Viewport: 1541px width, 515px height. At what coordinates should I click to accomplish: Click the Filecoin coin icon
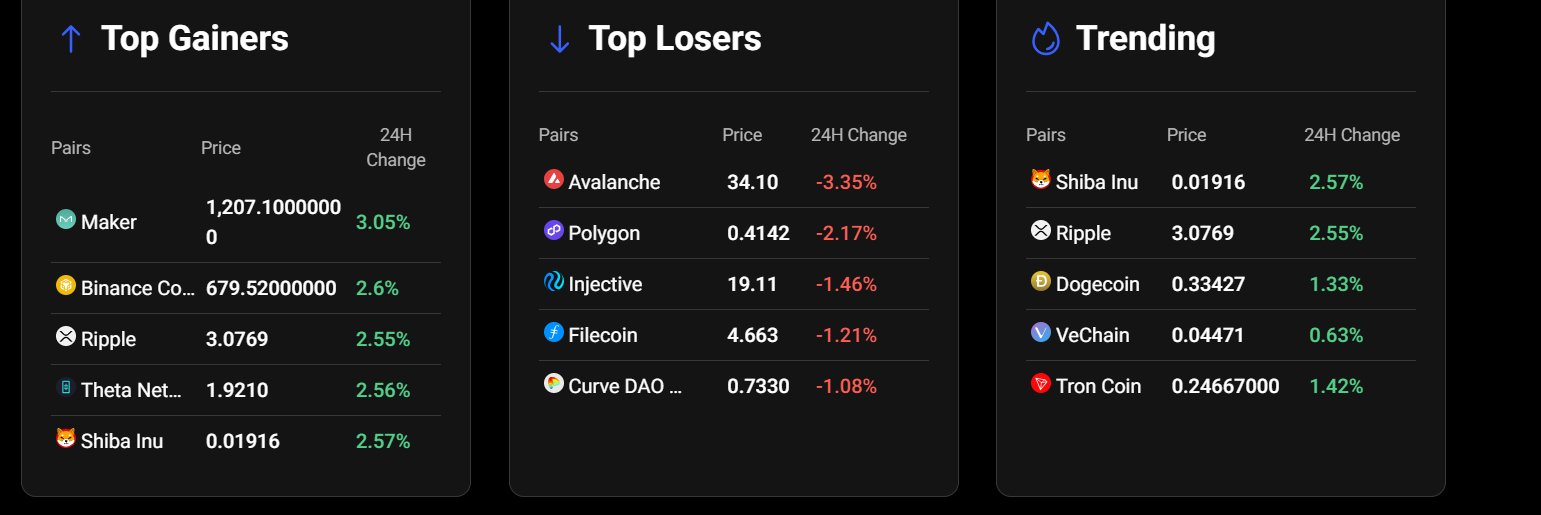[553, 332]
